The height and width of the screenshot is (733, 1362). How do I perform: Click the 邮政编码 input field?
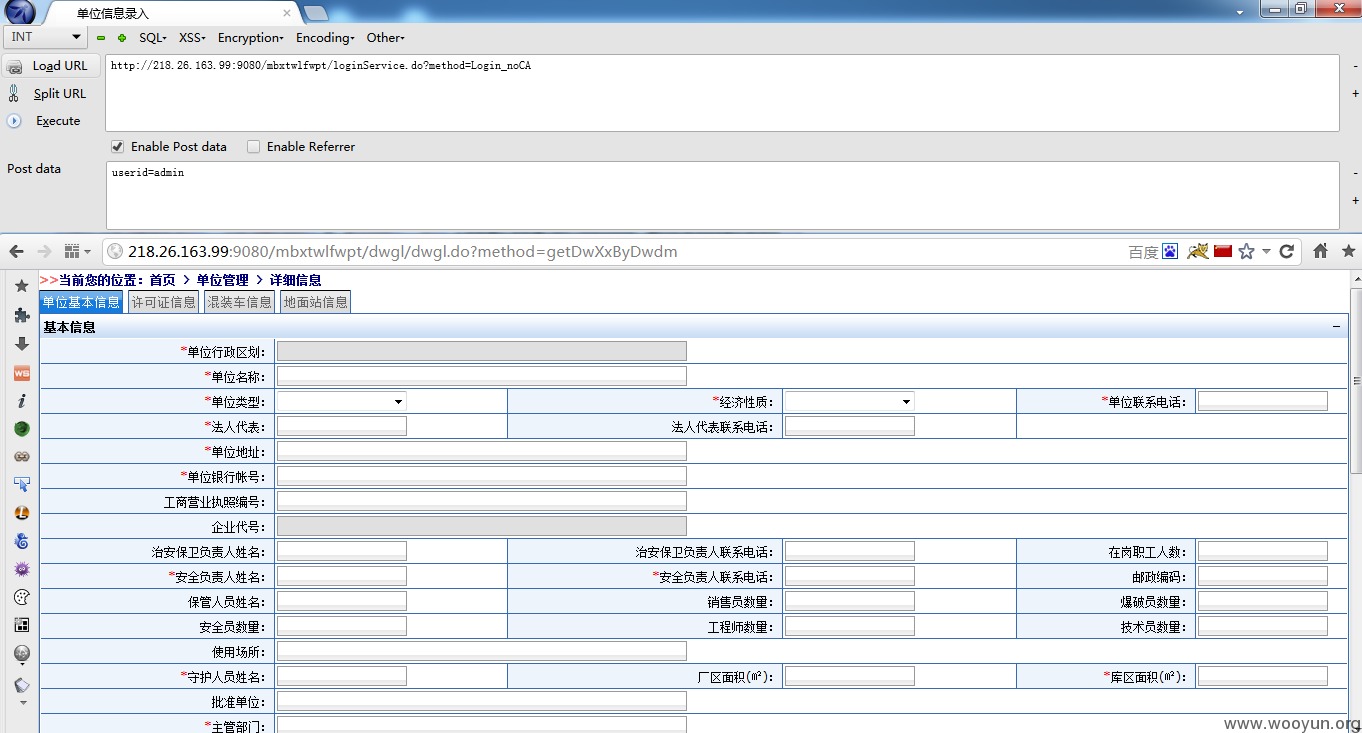tap(1262, 576)
